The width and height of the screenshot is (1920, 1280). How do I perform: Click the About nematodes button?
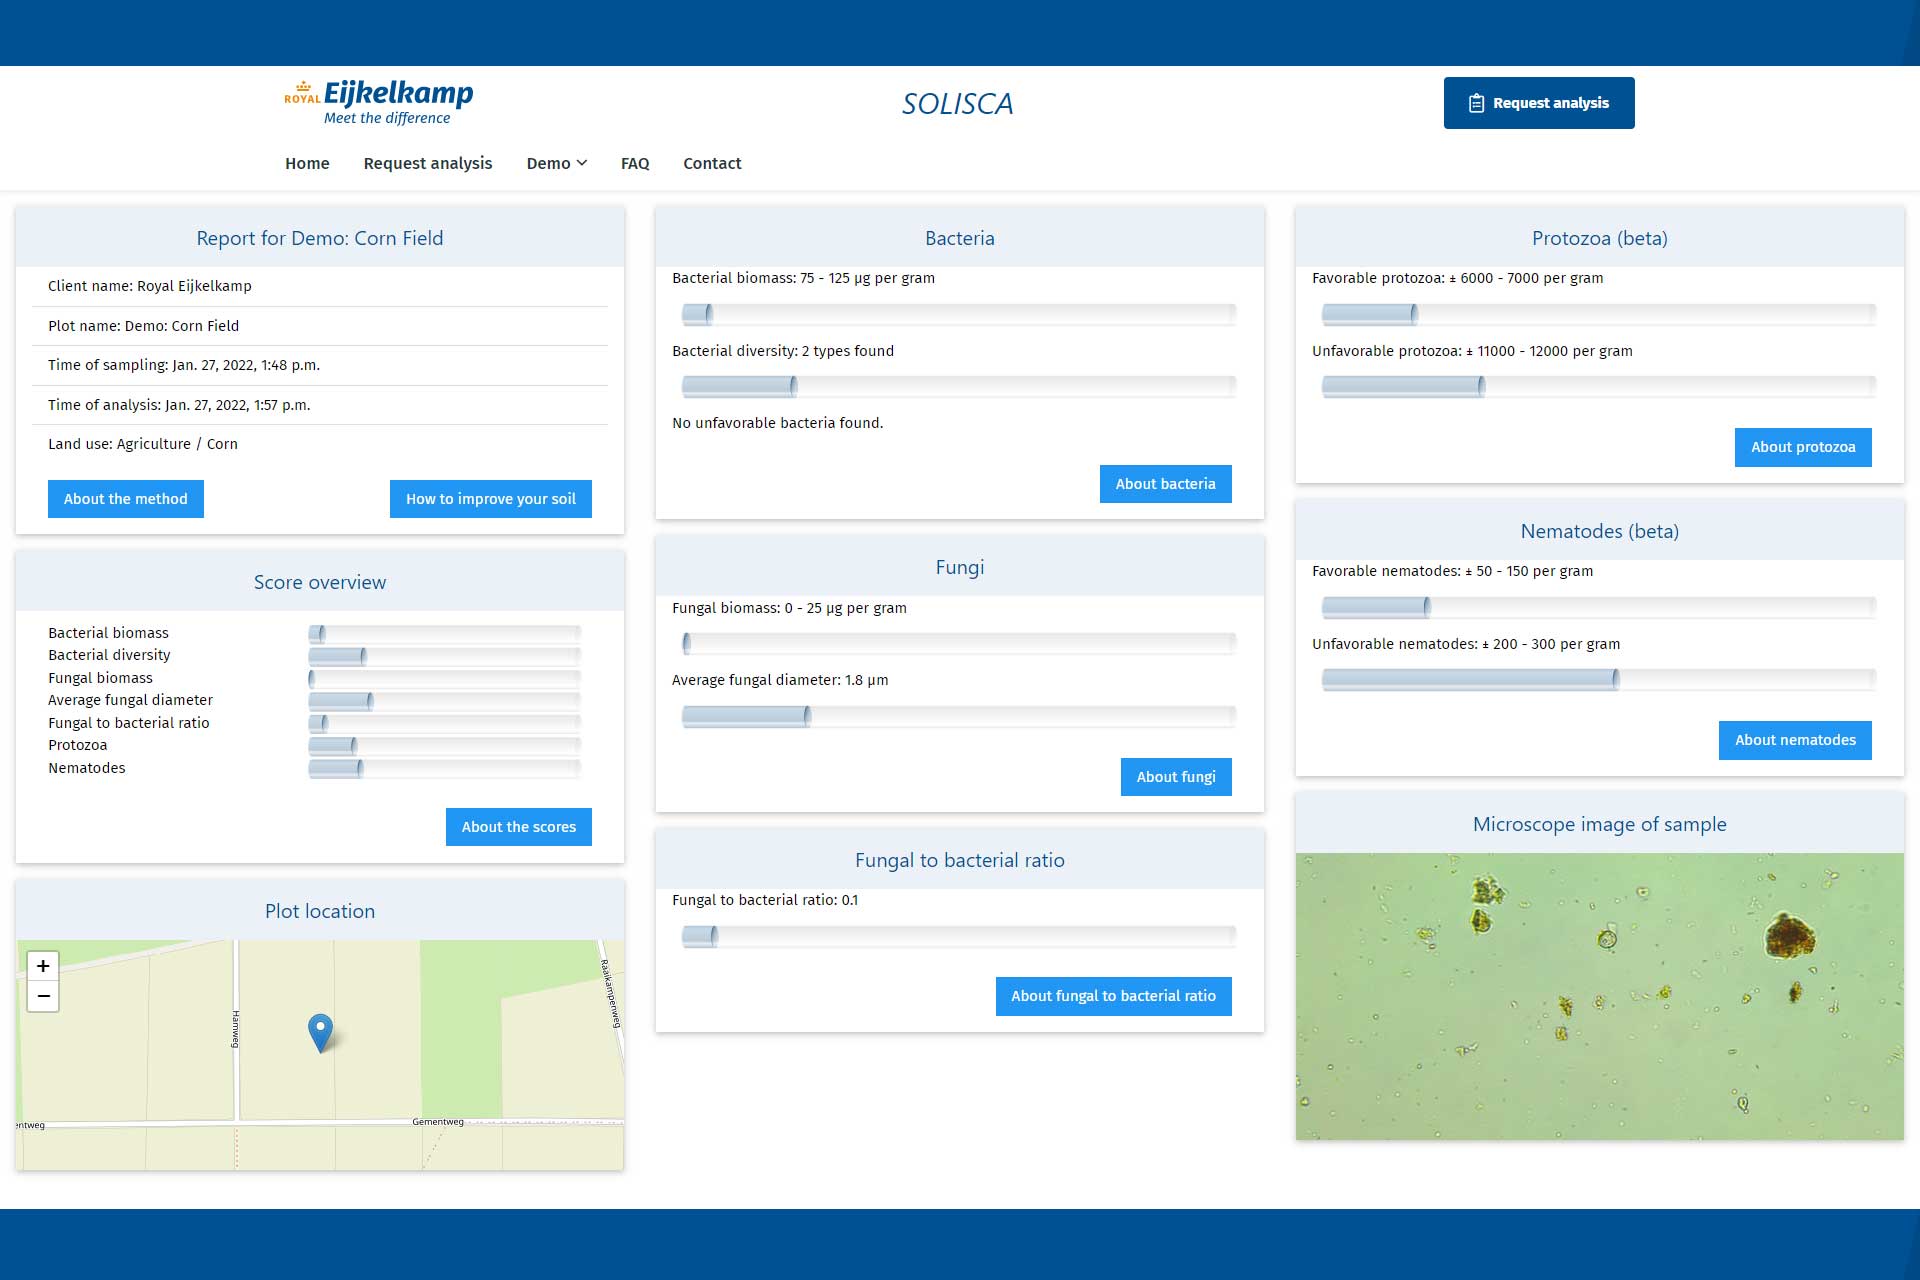(1794, 740)
